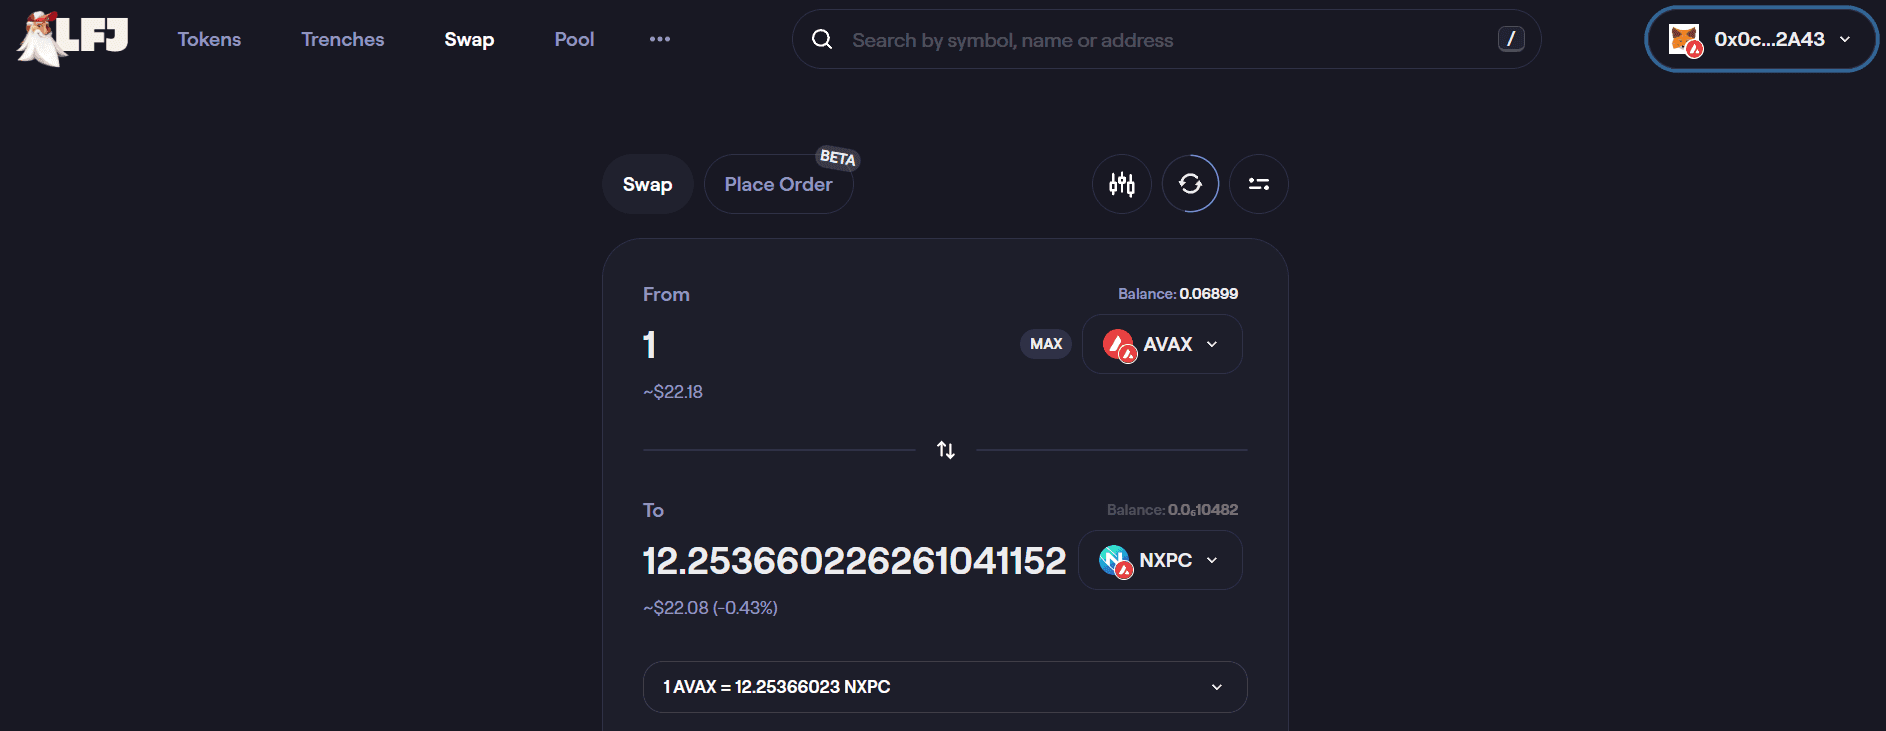Open swap settings slider icon
The width and height of the screenshot is (1886, 731).
1258,184
